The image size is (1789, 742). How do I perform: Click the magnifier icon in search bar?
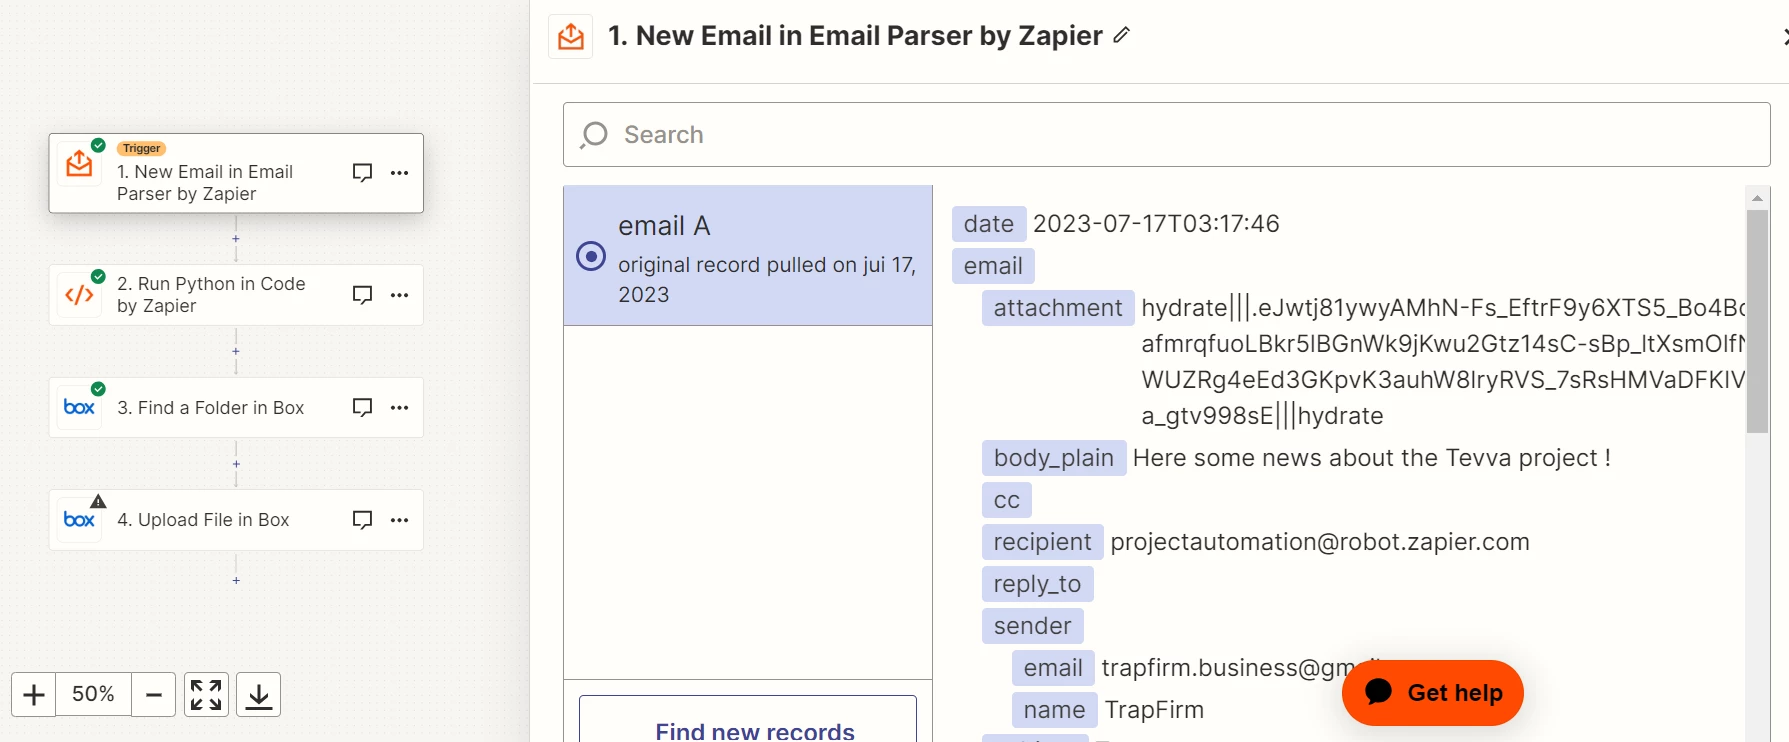[594, 134]
